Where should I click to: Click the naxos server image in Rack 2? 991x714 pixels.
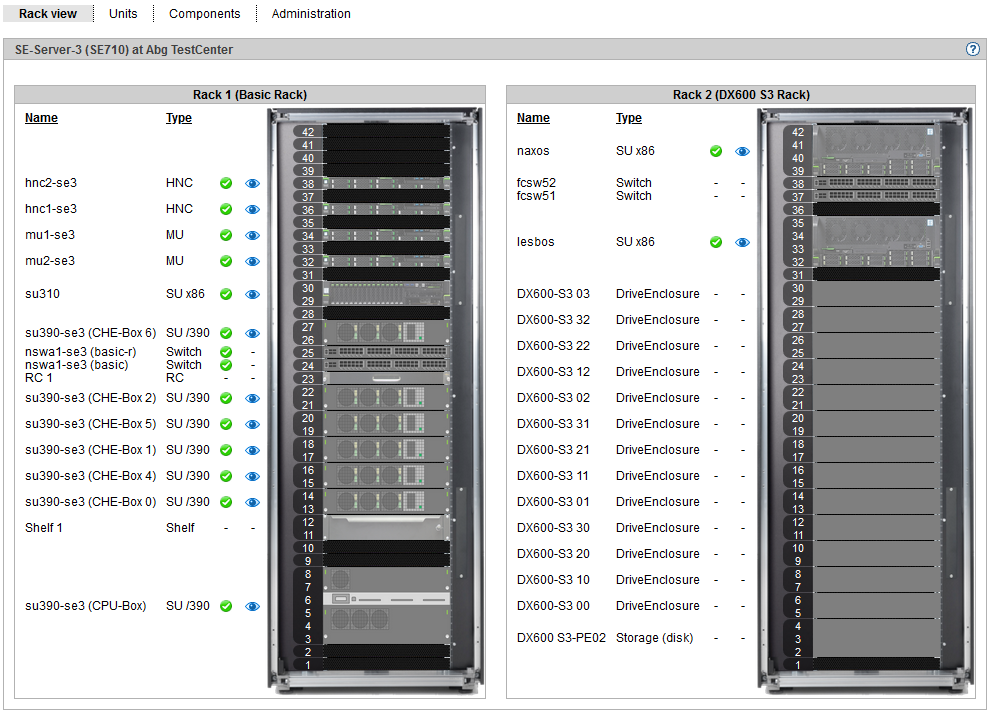click(x=875, y=151)
